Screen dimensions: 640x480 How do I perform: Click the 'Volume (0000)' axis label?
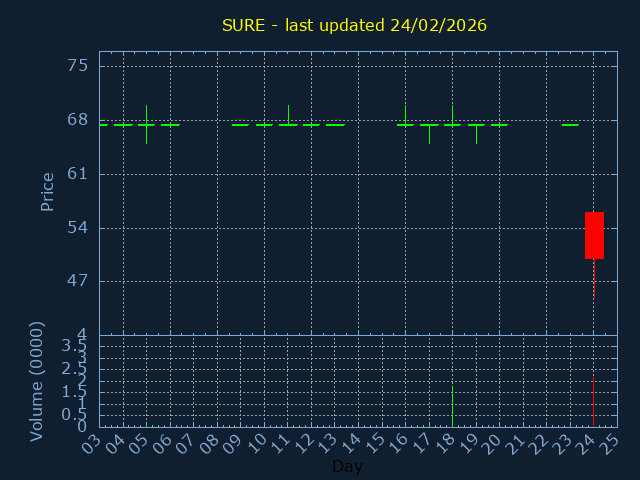click(37, 381)
